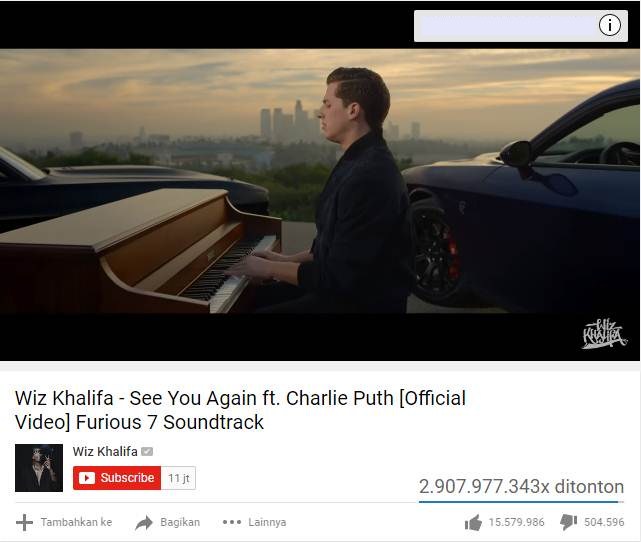Click the thumbs up like icon
This screenshot has width=641, height=542.
click(x=473, y=522)
